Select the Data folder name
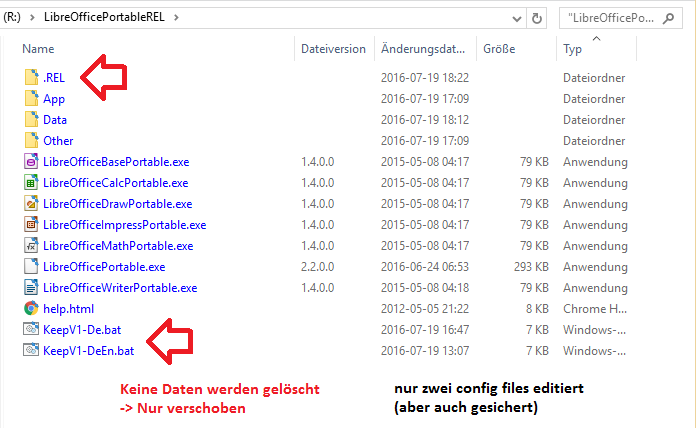Viewport: 696px width, 428px height. click(x=55, y=119)
